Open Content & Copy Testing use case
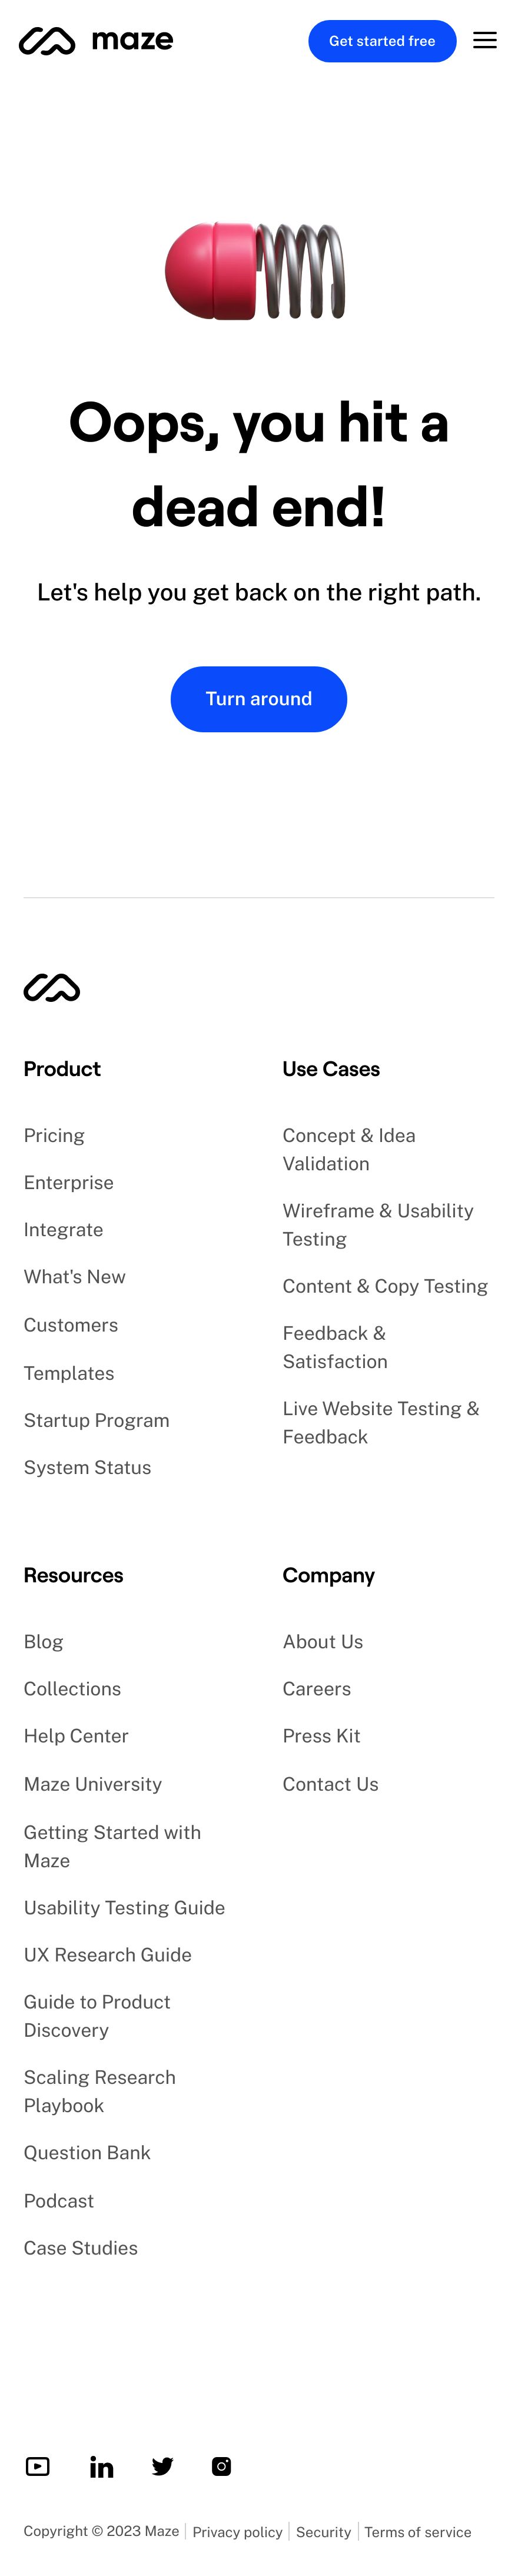This screenshot has height=2576, width=518. pos(385,1286)
